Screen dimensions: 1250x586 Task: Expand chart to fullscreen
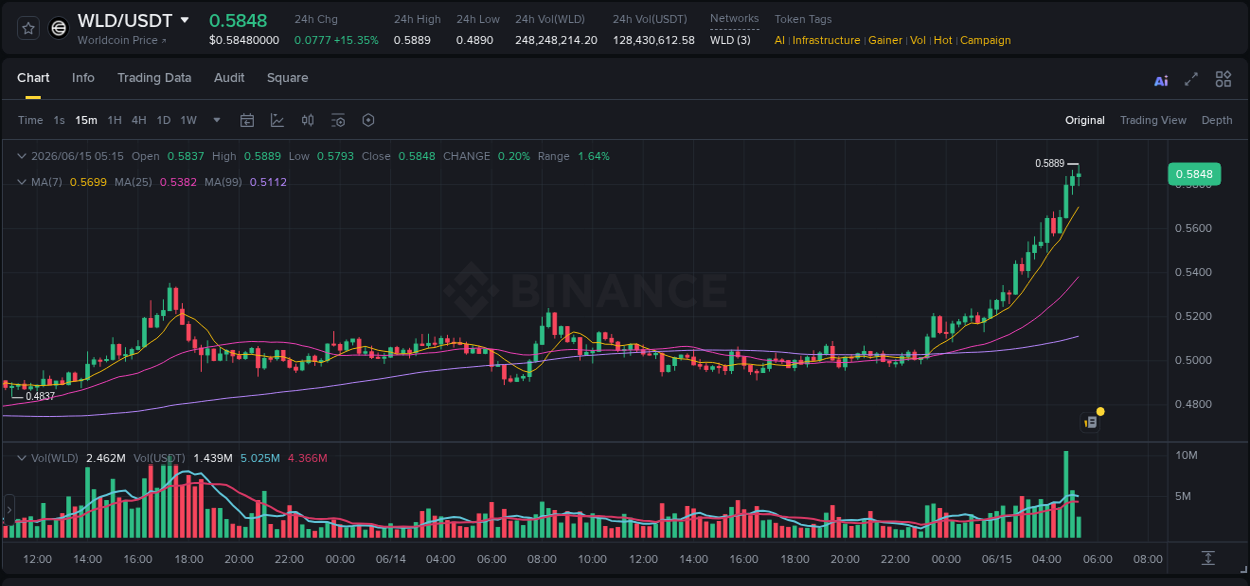[x=1191, y=79]
